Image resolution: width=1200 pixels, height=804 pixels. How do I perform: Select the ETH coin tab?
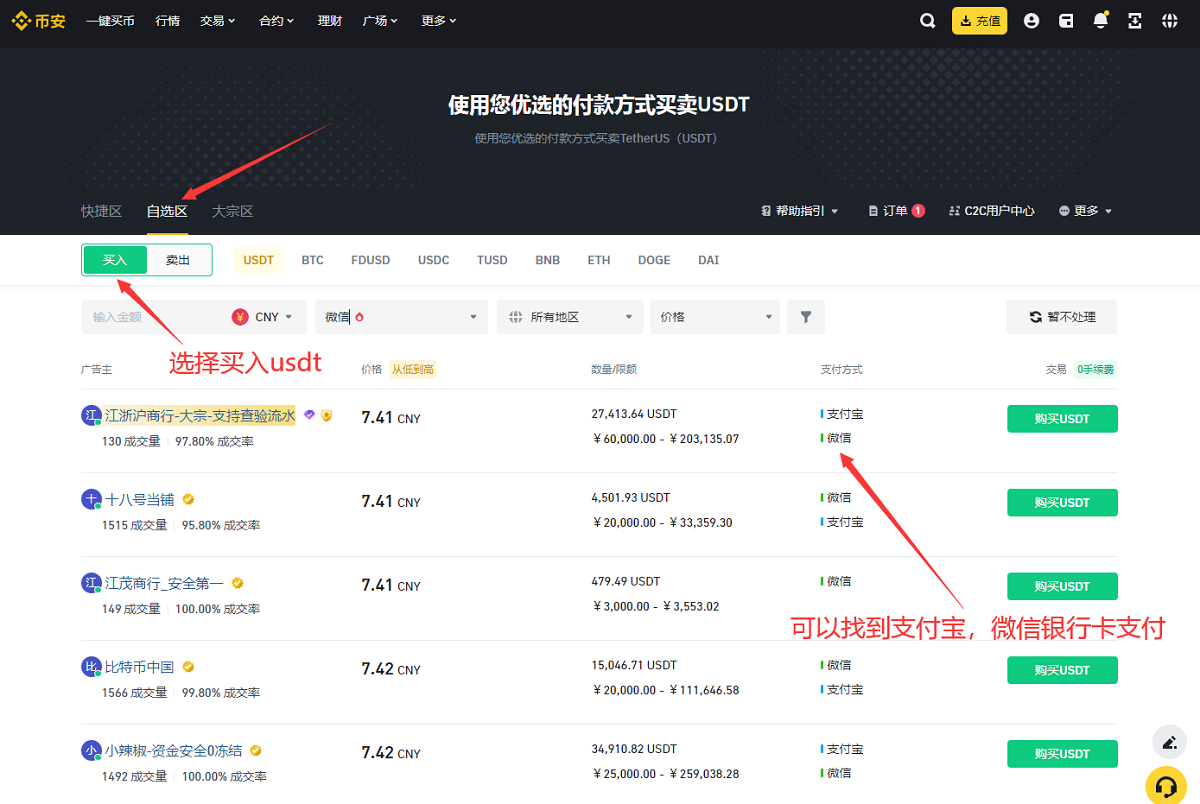(599, 260)
